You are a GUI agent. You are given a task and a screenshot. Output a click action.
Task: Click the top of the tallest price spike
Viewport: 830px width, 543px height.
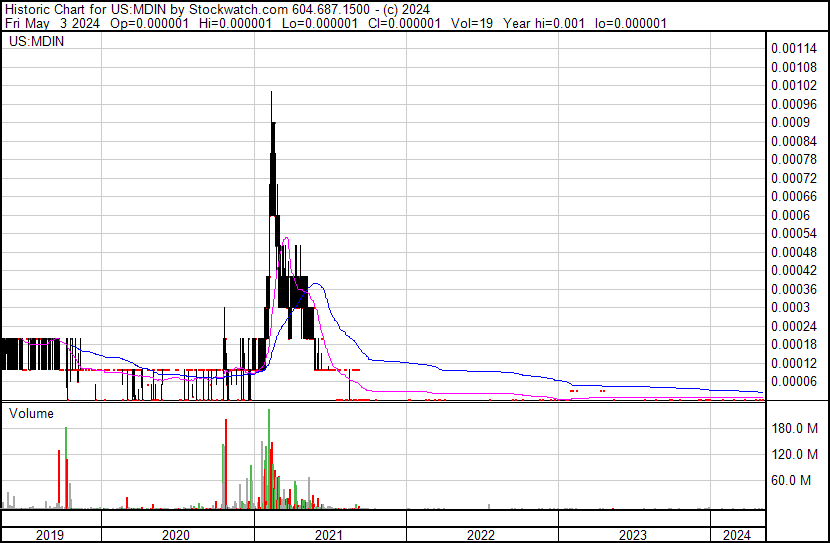(271, 92)
